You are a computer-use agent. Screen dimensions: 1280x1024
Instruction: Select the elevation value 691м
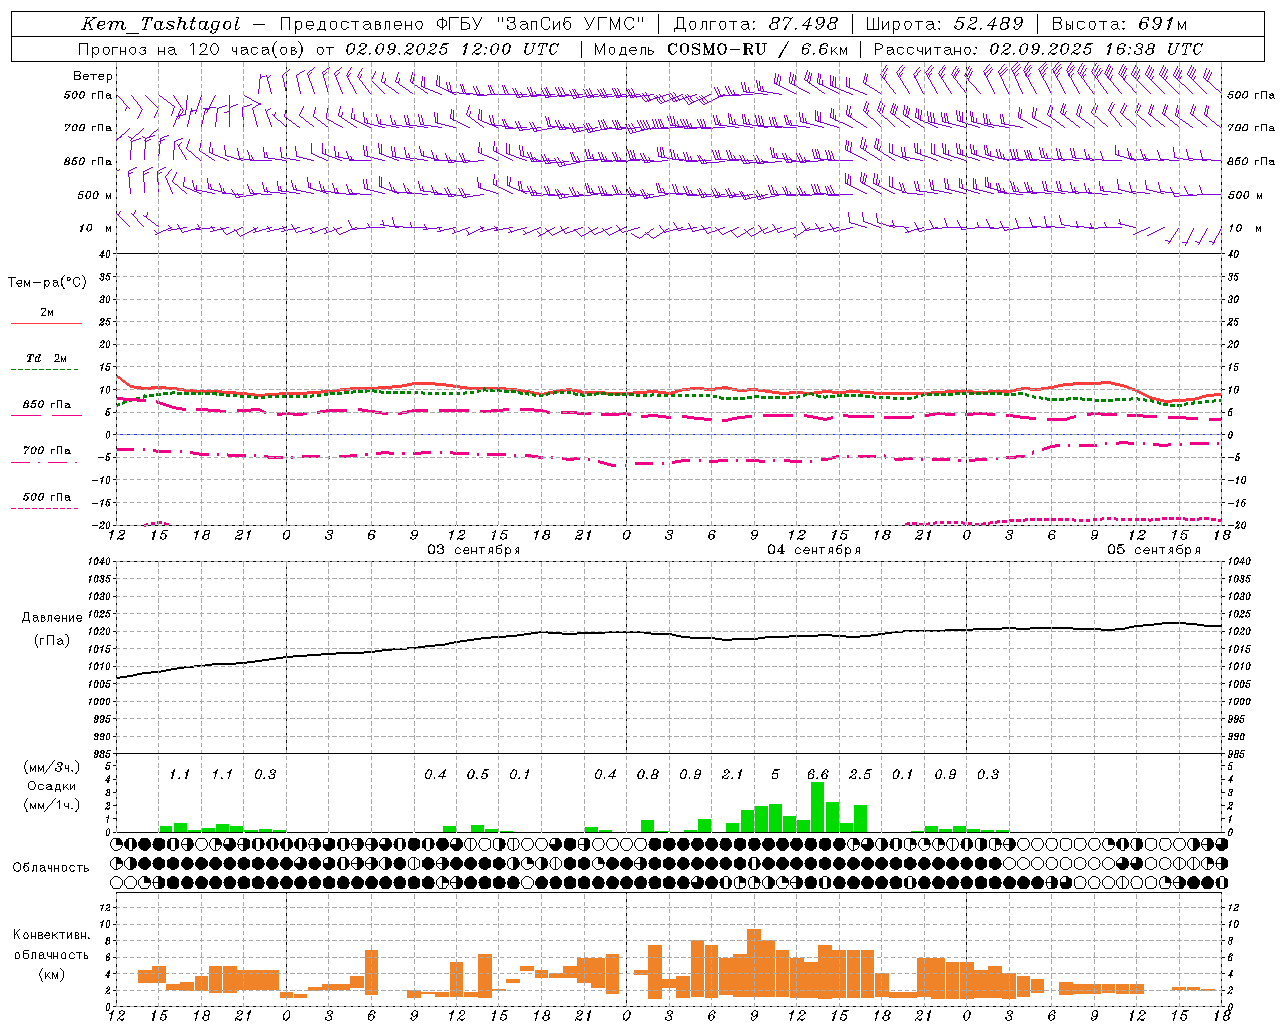click(1163, 24)
